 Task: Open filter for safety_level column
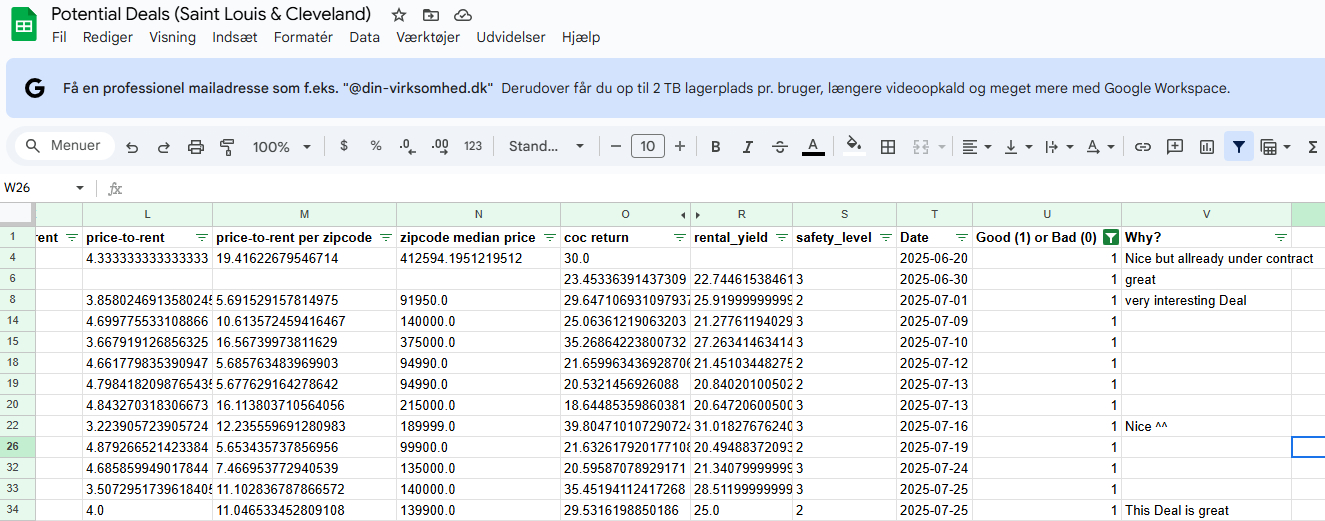(x=886, y=238)
